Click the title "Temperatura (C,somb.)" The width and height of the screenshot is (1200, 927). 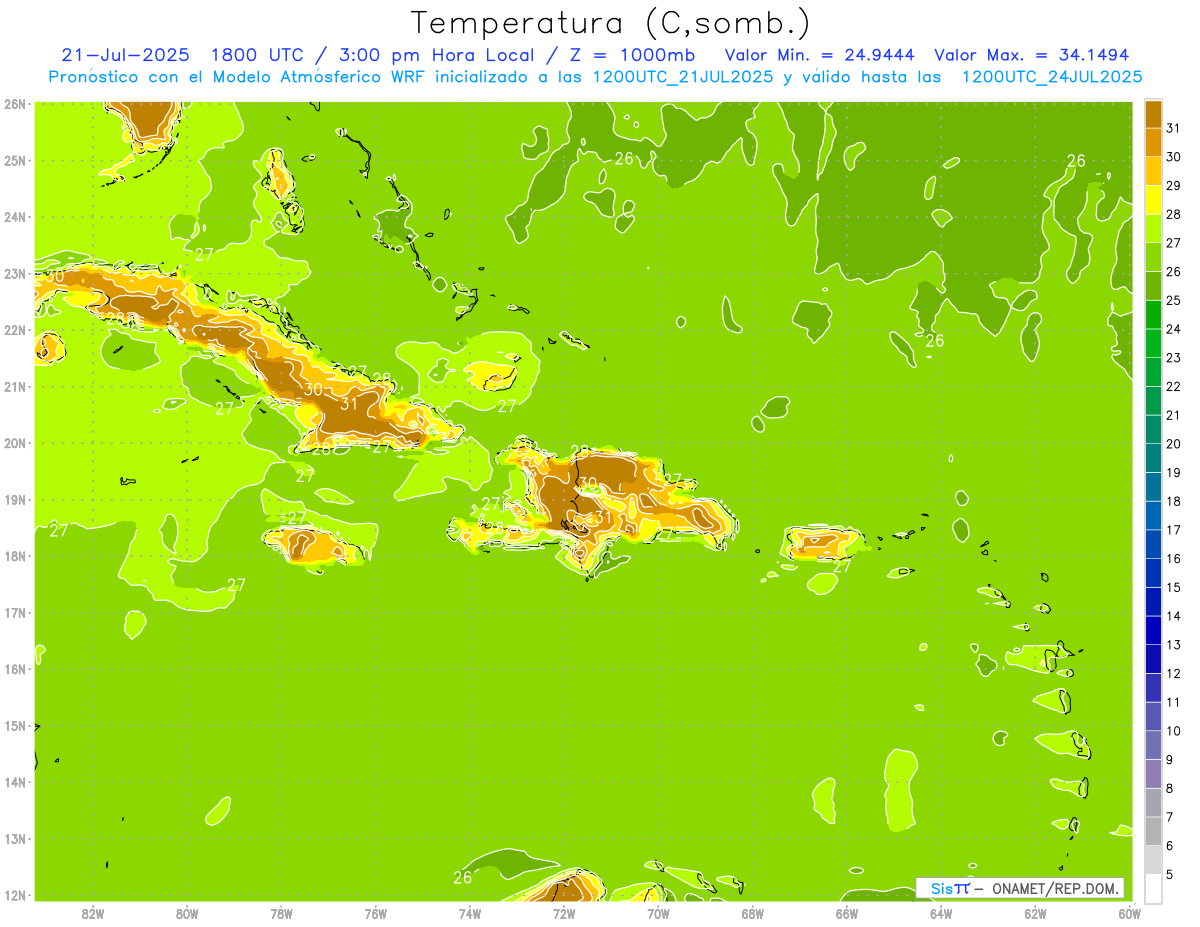(611, 23)
